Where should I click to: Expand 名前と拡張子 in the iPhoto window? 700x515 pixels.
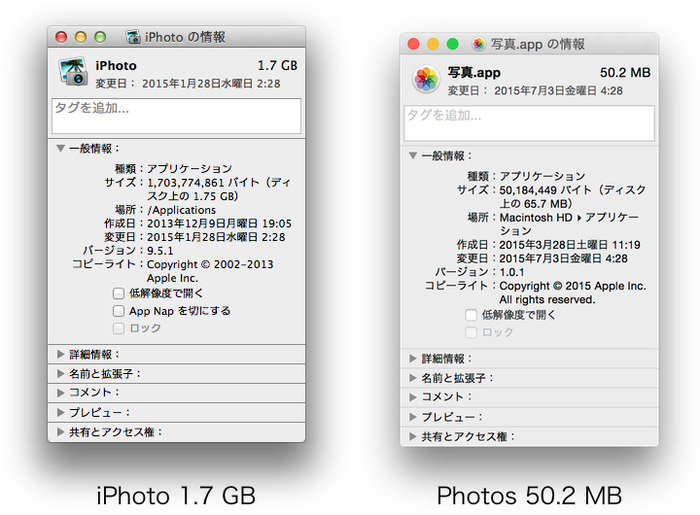point(61,374)
